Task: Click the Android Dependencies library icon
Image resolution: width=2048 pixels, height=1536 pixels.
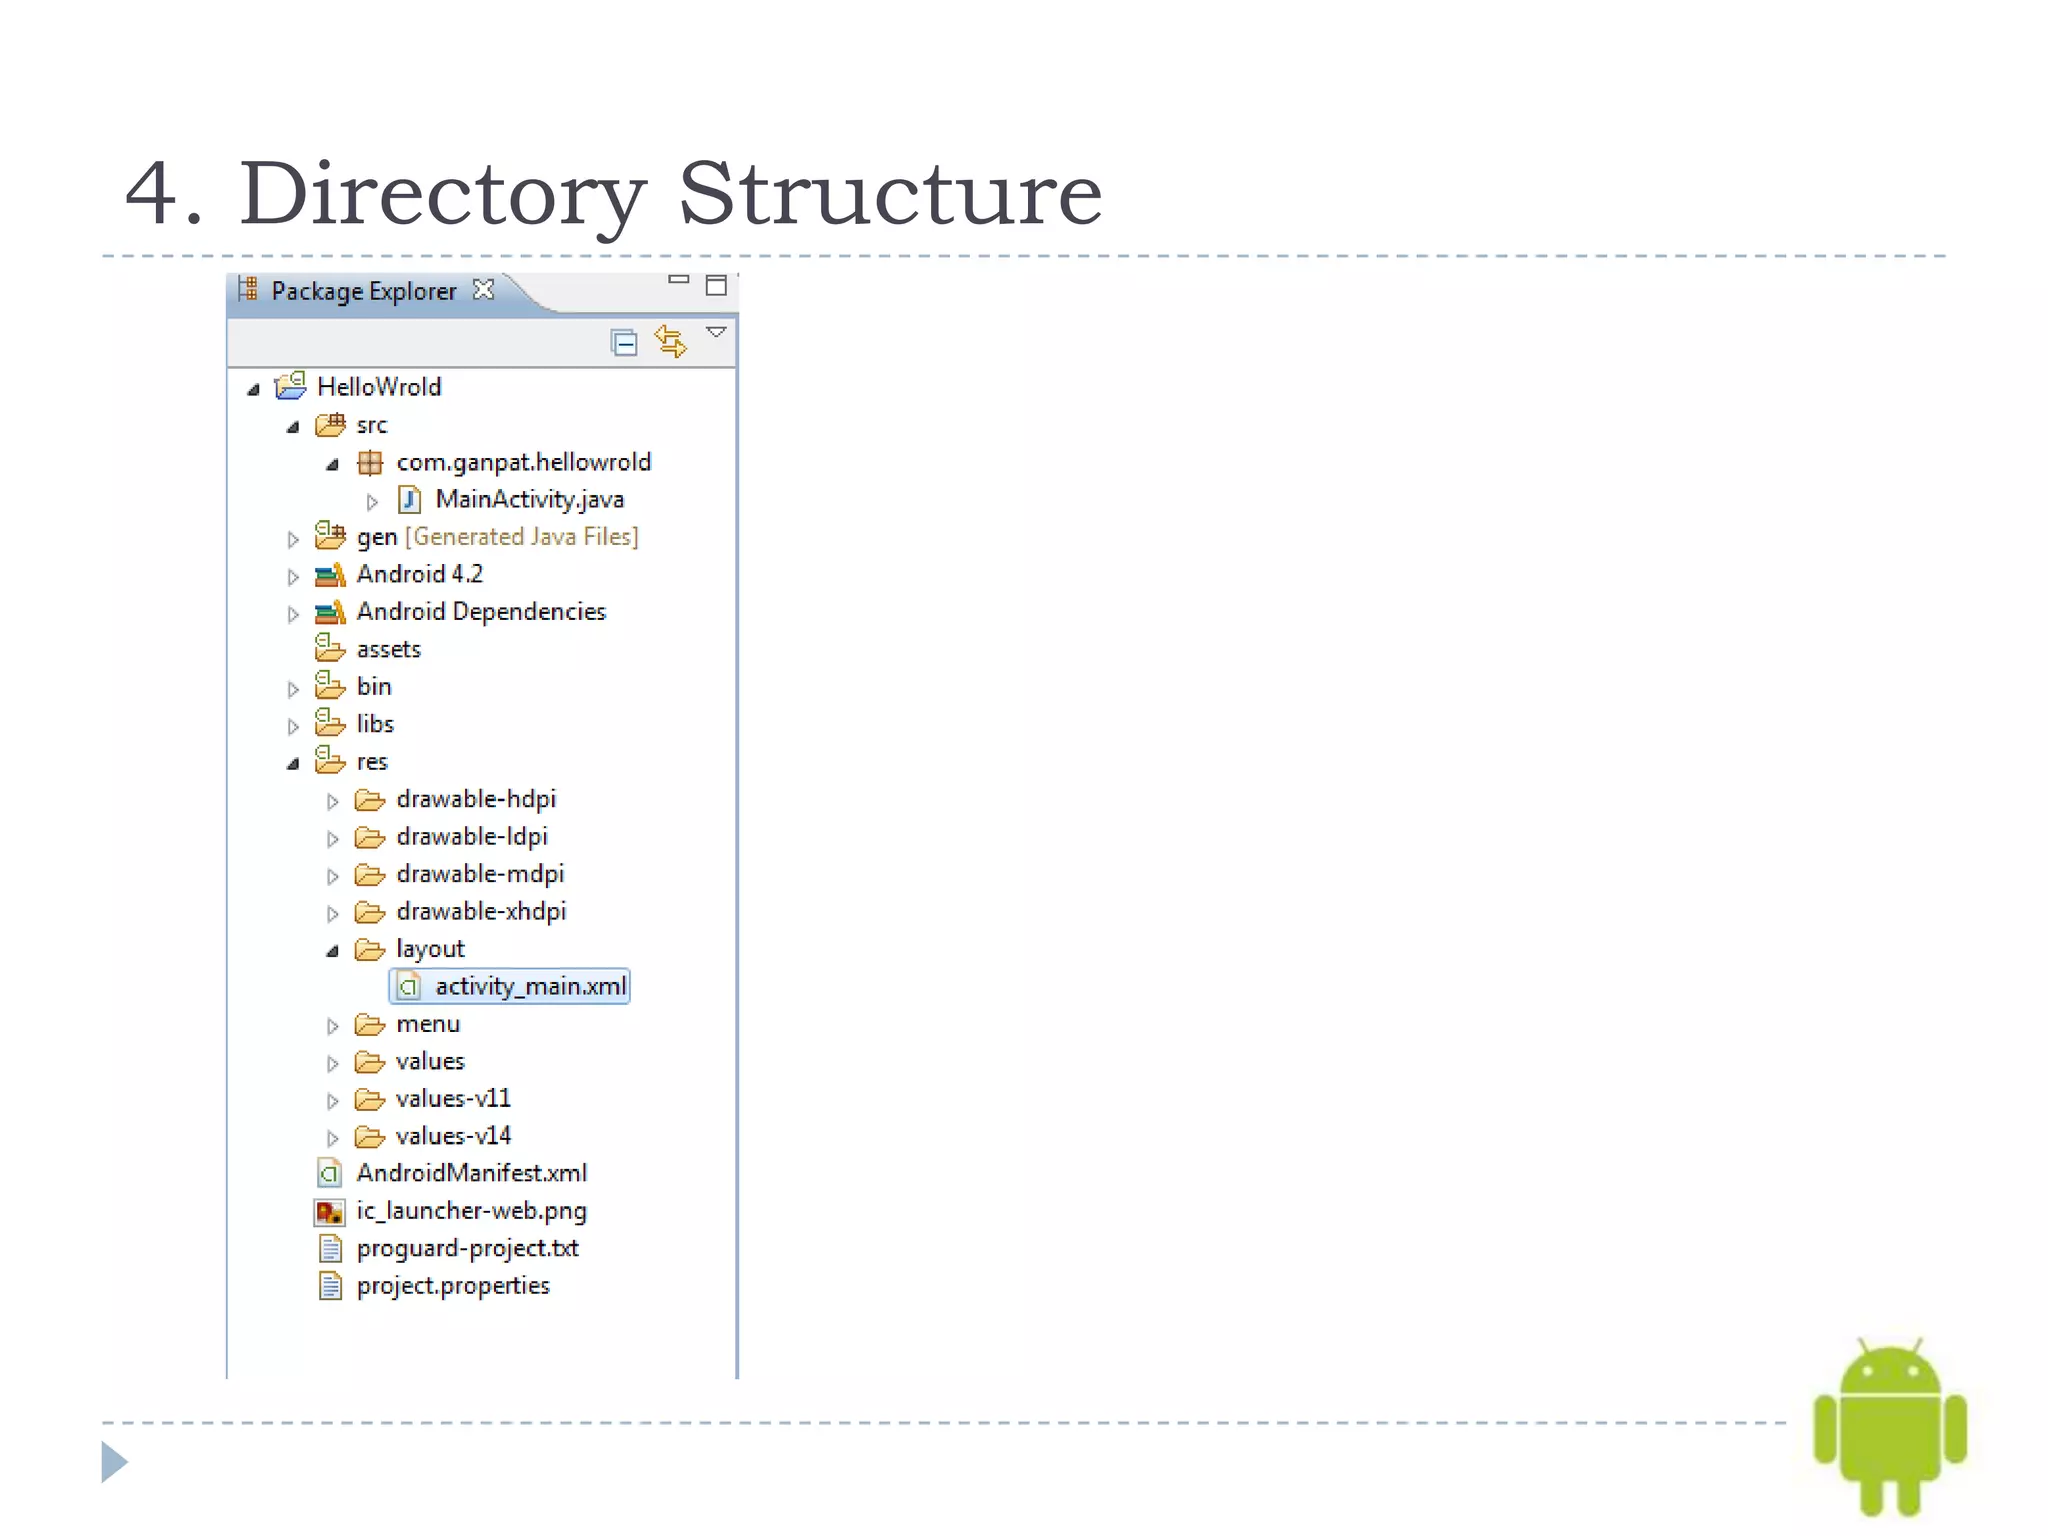Action: (x=330, y=612)
